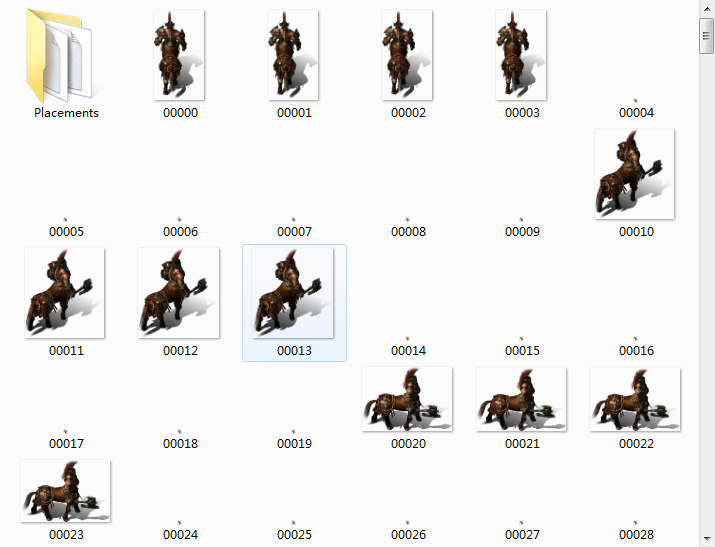Select the 00021 centaur thumbnail
This screenshot has width=715, height=547.
521,399
